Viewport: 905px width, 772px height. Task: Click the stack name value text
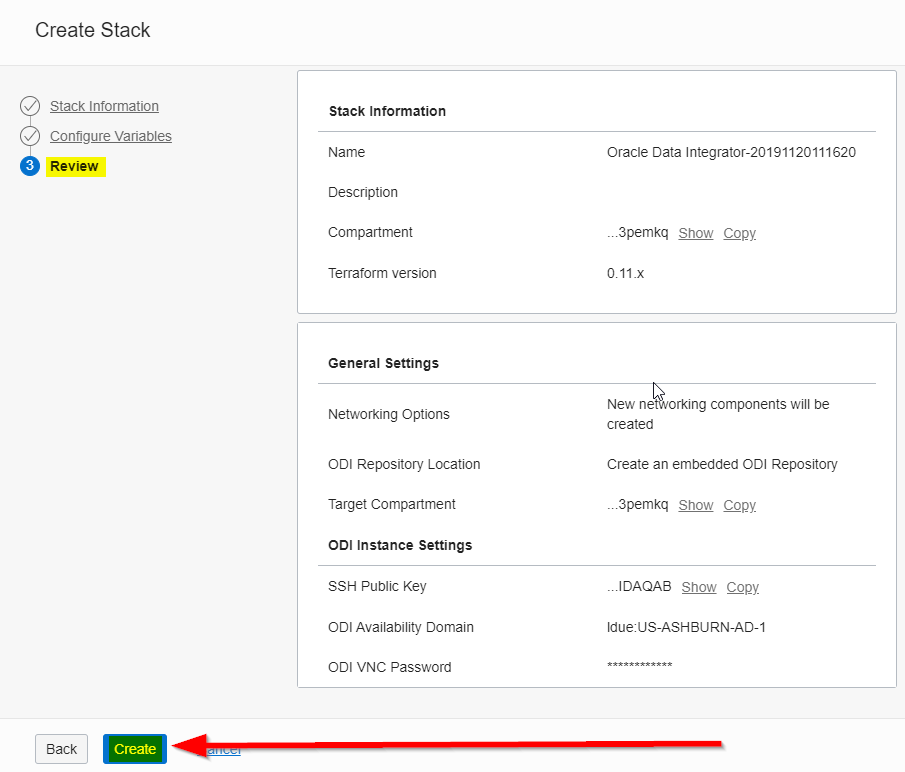(730, 153)
